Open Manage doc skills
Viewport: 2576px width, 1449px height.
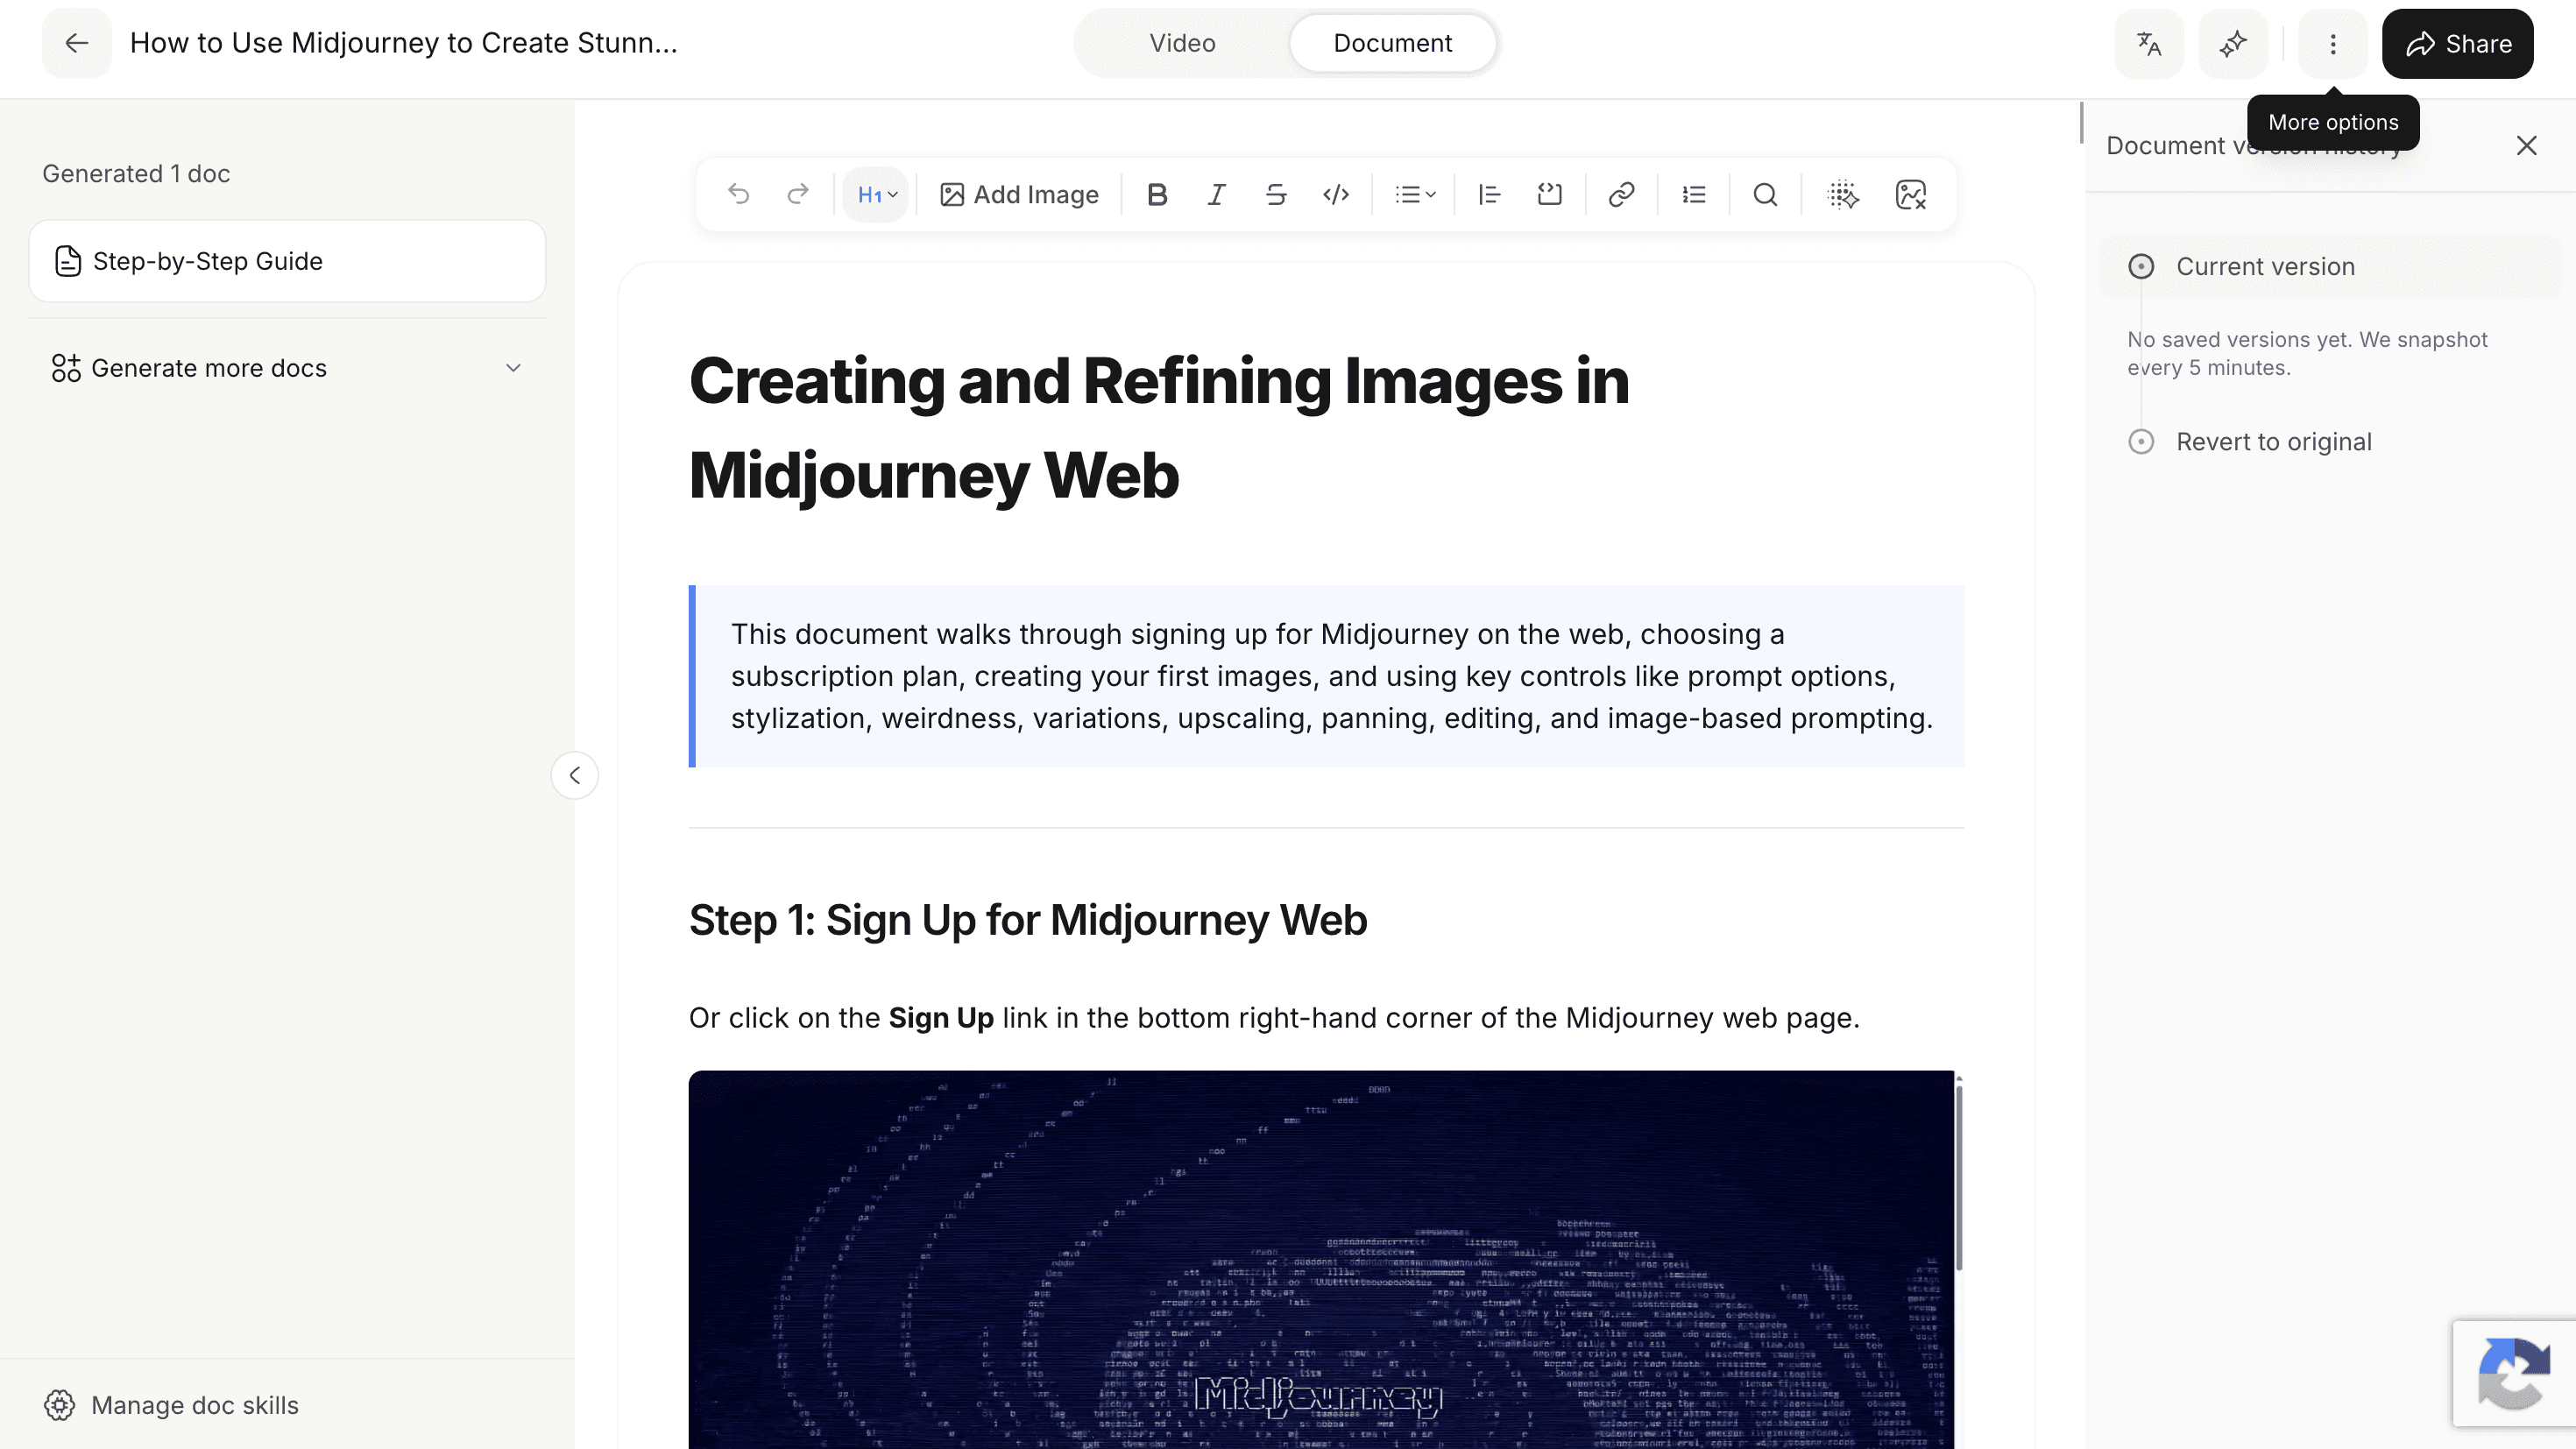tap(171, 1405)
